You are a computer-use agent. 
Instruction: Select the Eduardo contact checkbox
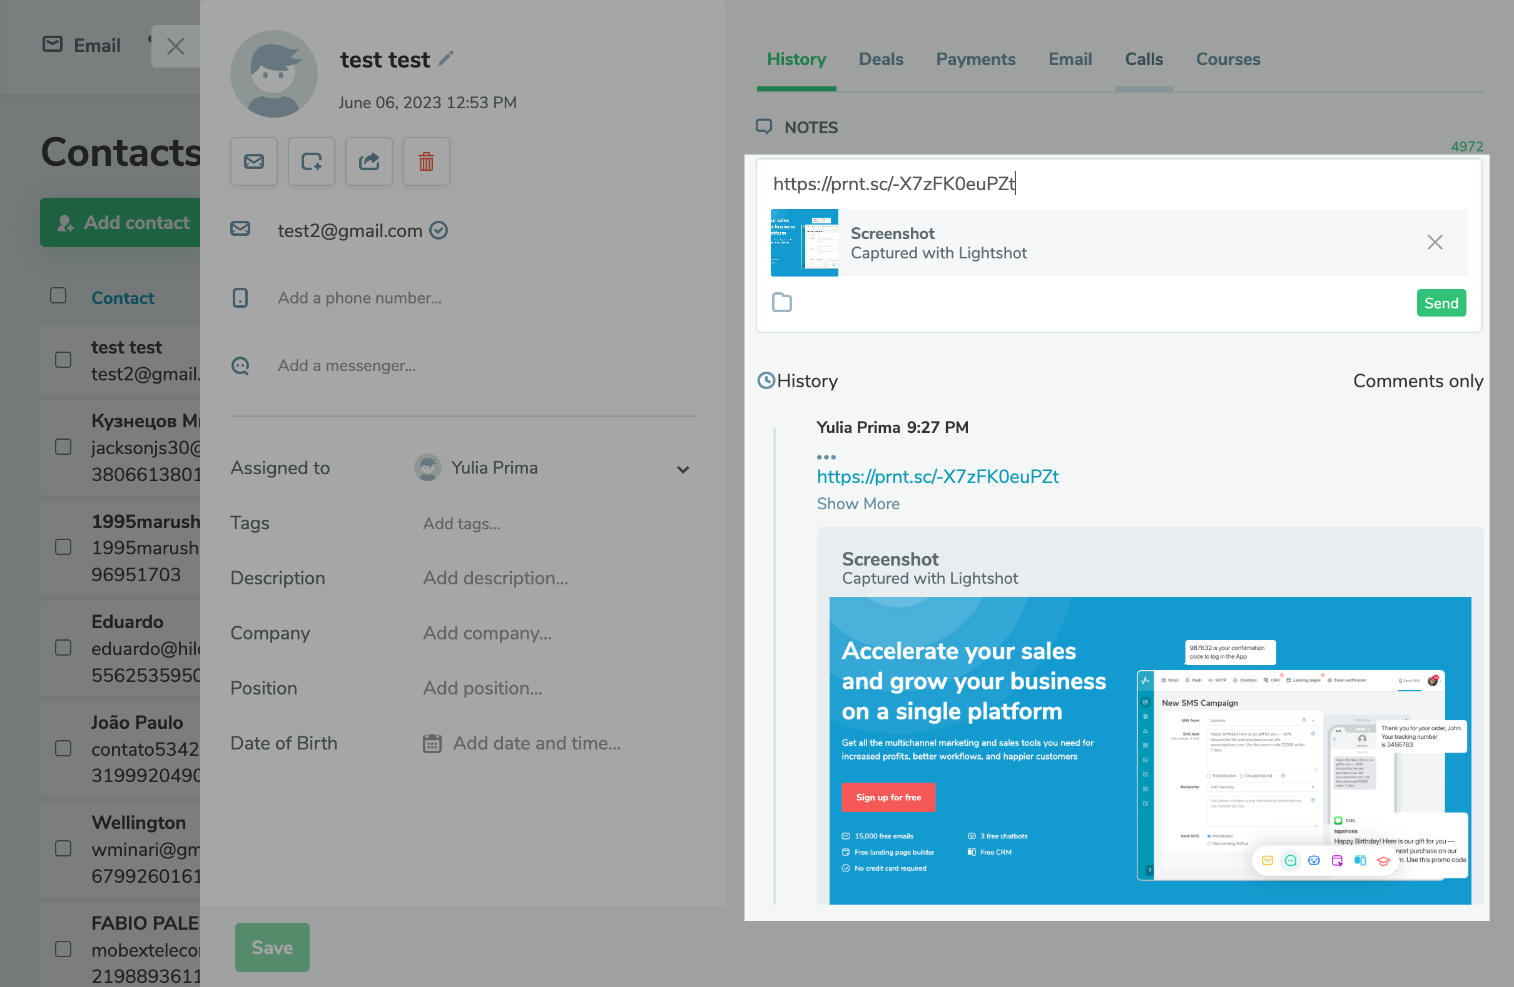[63, 649]
